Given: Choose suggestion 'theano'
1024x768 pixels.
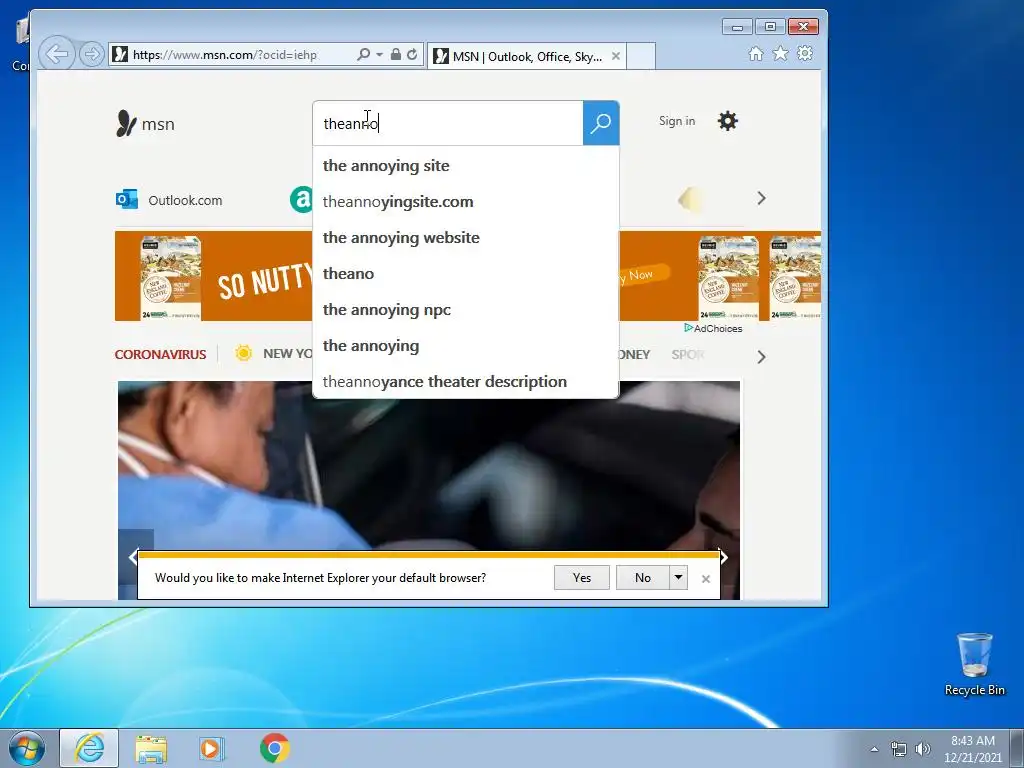Looking at the screenshot, I should 466,274.
